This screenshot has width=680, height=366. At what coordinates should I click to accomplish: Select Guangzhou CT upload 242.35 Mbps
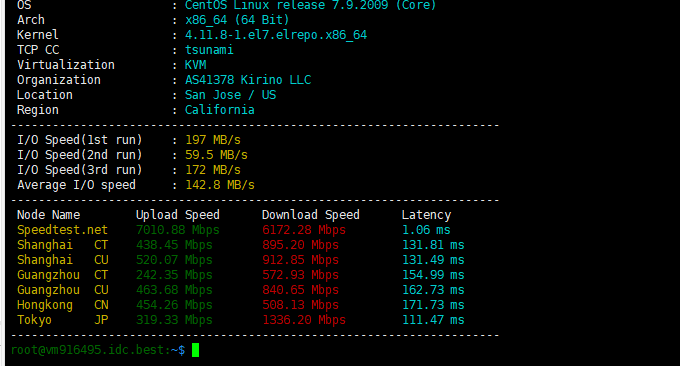click(x=174, y=275)
